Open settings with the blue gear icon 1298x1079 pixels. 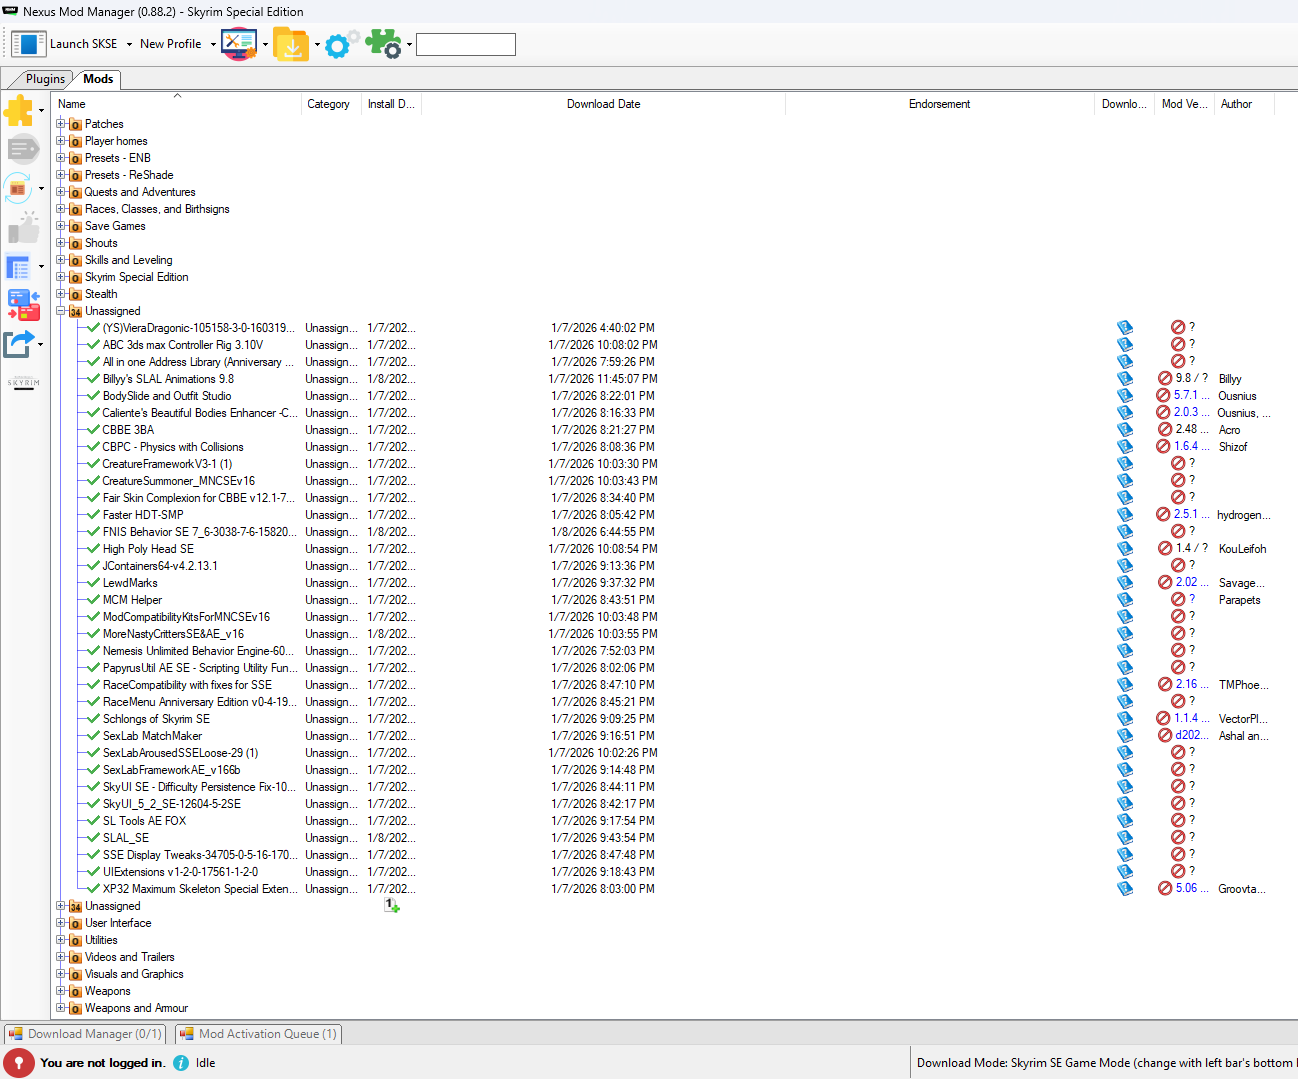click(x=342, y=44)
